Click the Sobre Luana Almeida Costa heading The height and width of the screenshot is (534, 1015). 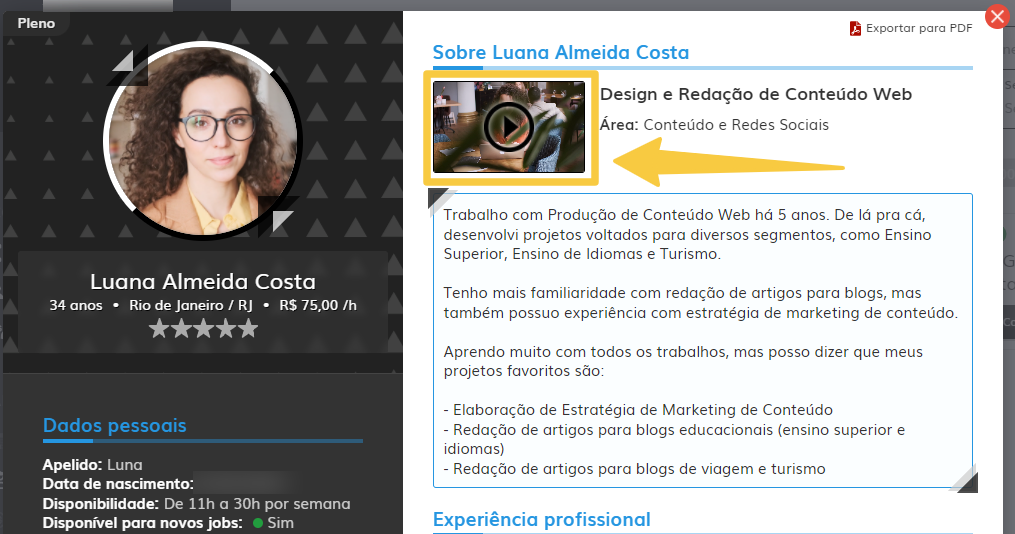tap(561, 52)
